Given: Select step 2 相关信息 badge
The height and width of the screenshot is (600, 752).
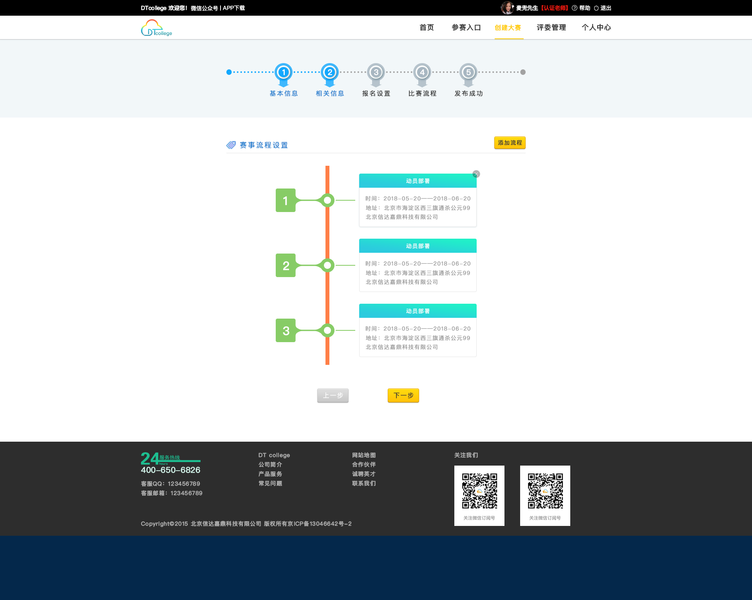Looking at the screenshot, I should pos(329,74).
